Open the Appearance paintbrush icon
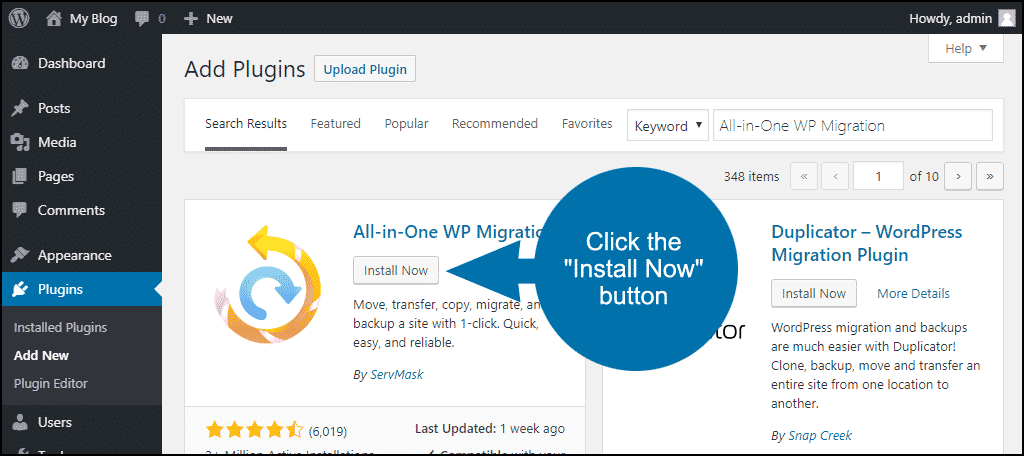 20,255
